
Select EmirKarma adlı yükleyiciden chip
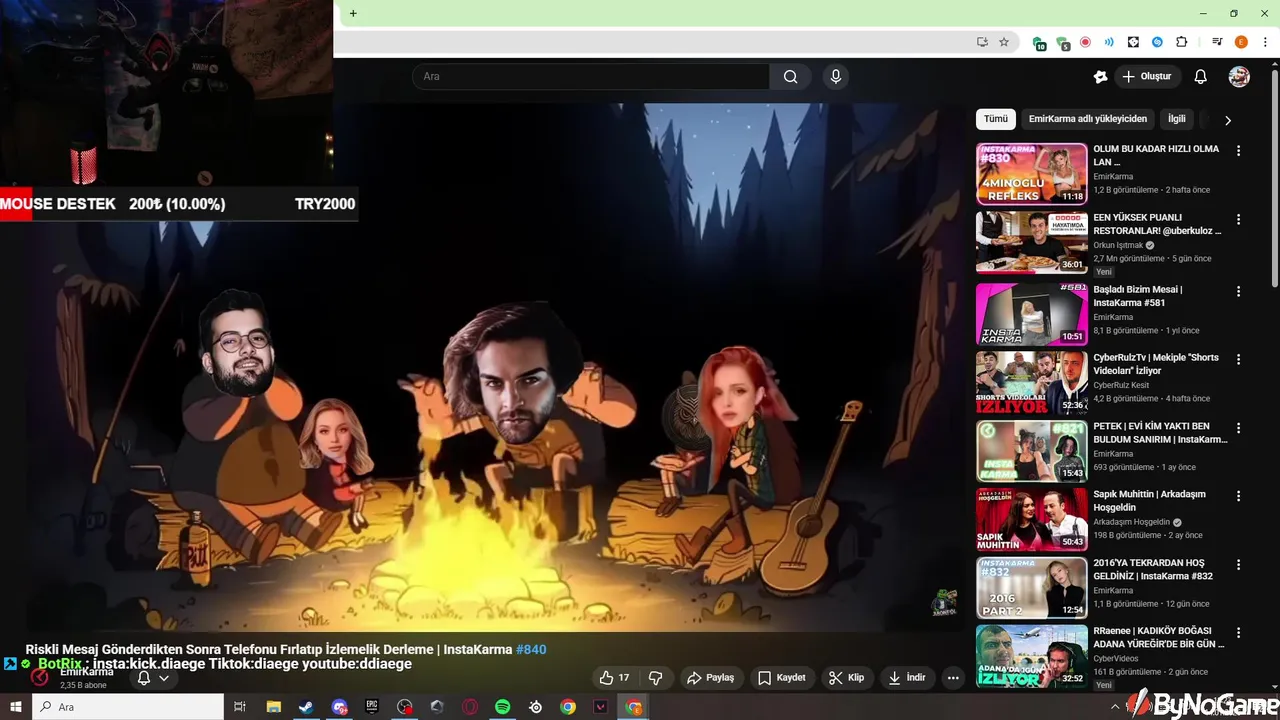click(1088, 119)
